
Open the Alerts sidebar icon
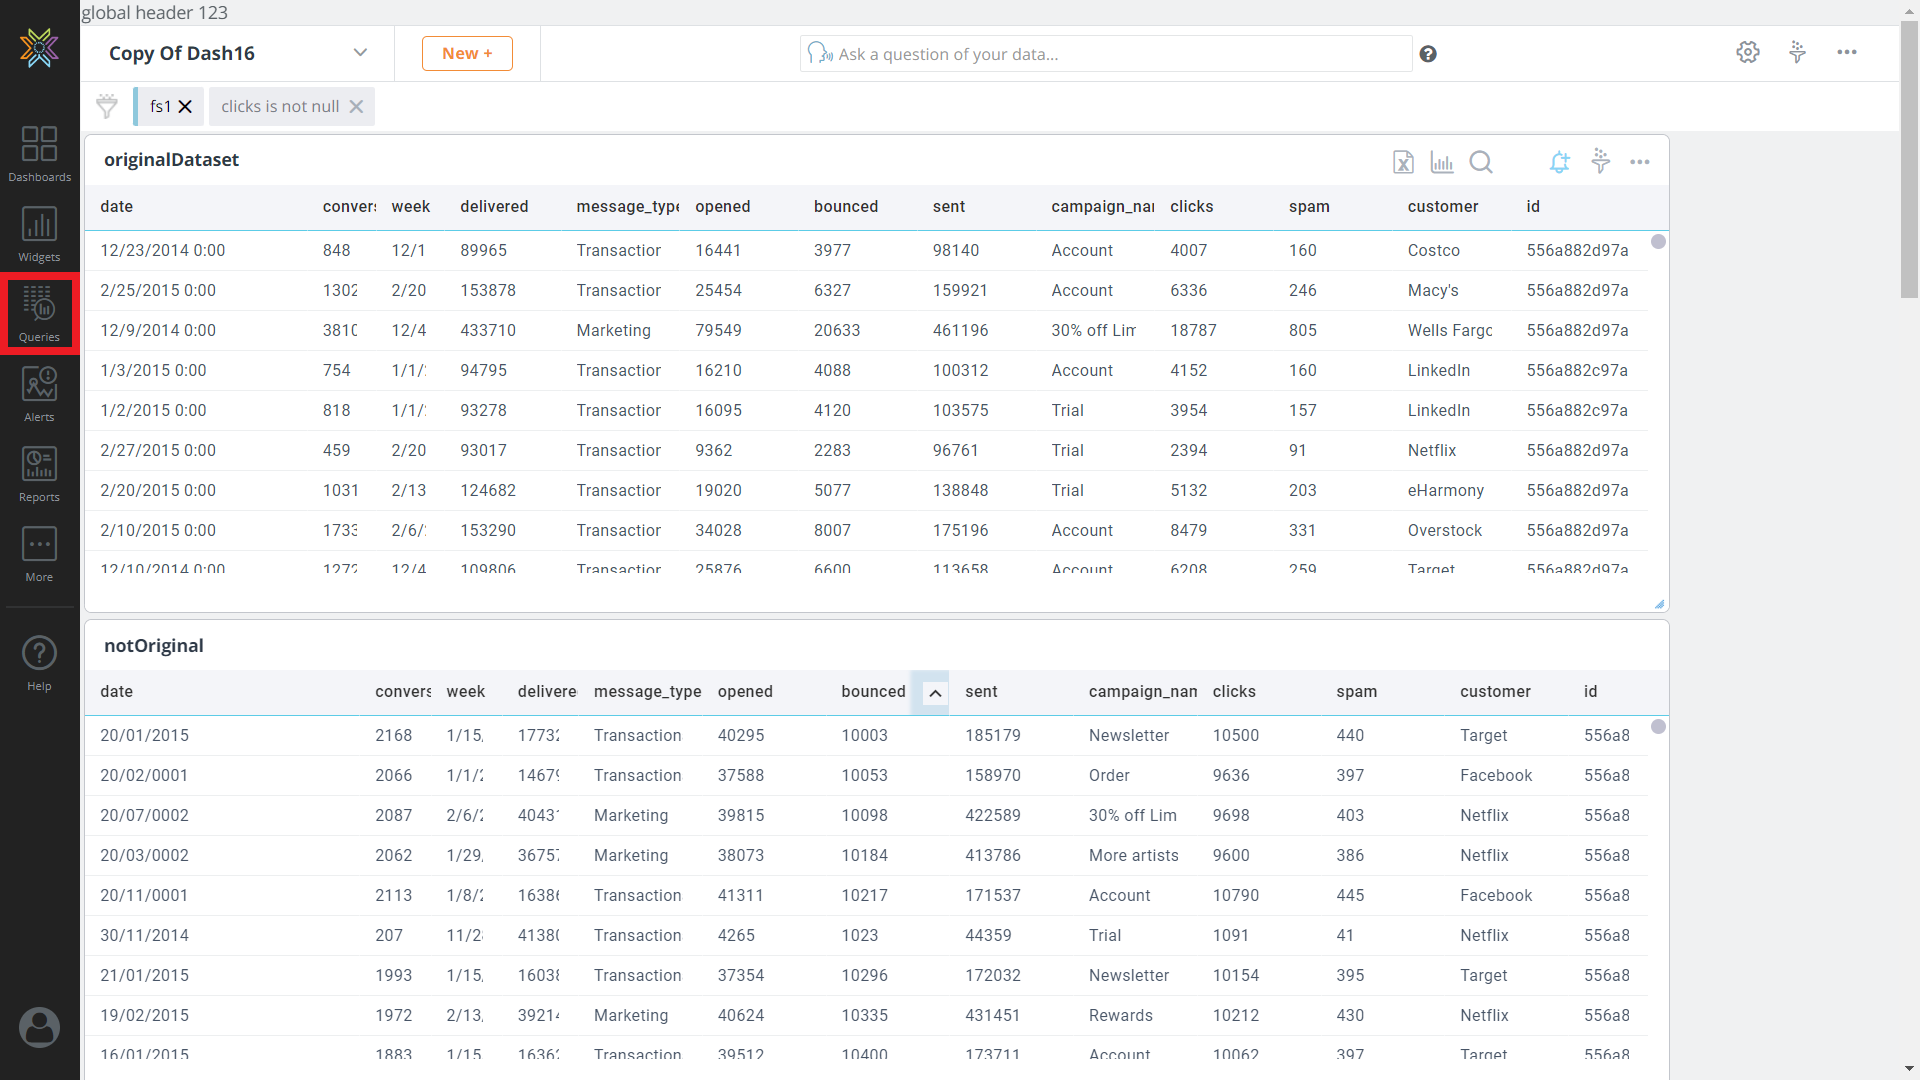tap(39, 393)
